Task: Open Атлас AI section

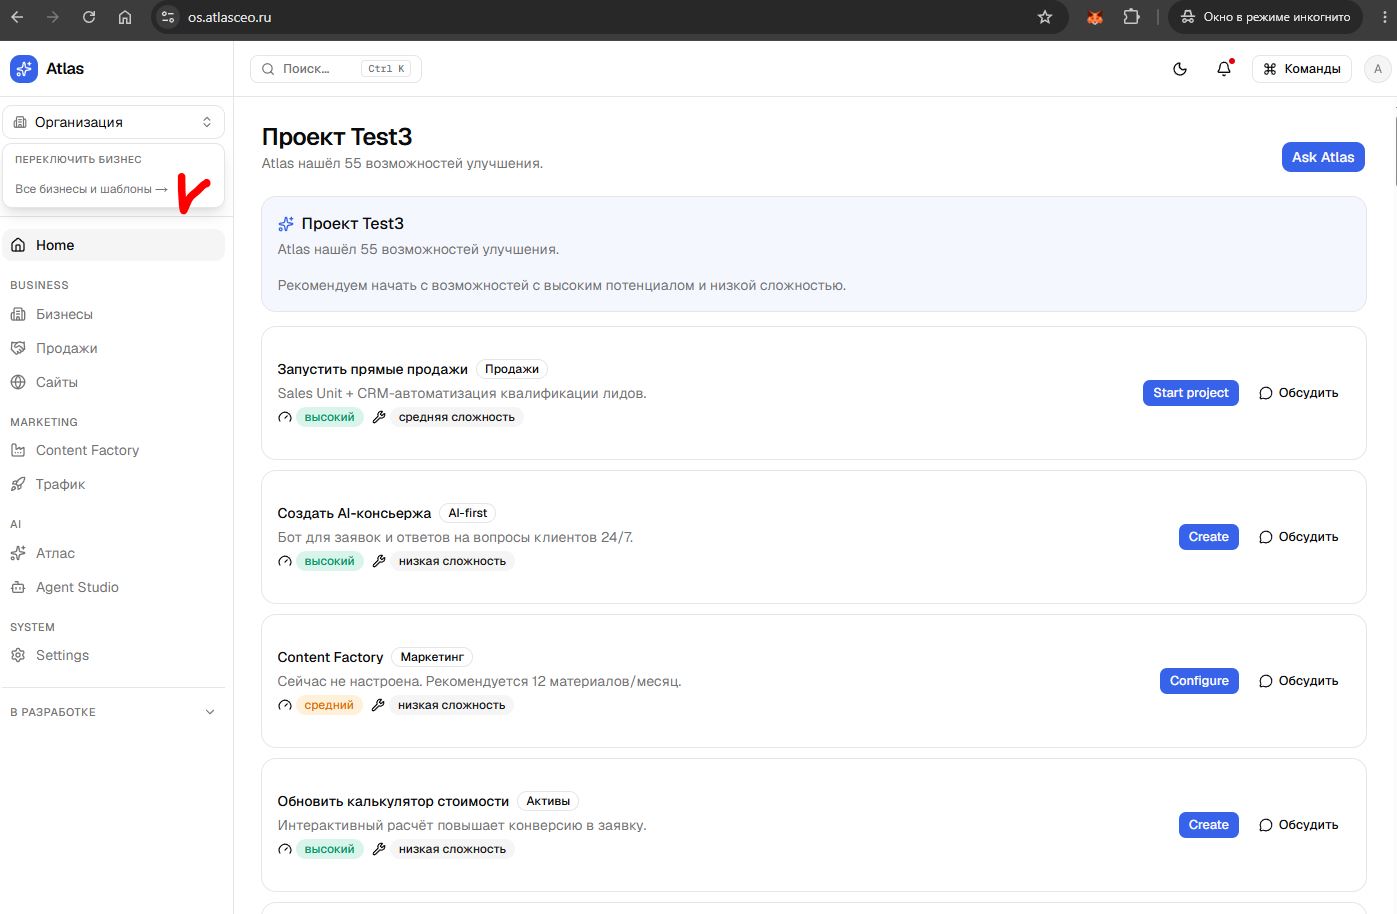Action: click(x=113, y=553)
